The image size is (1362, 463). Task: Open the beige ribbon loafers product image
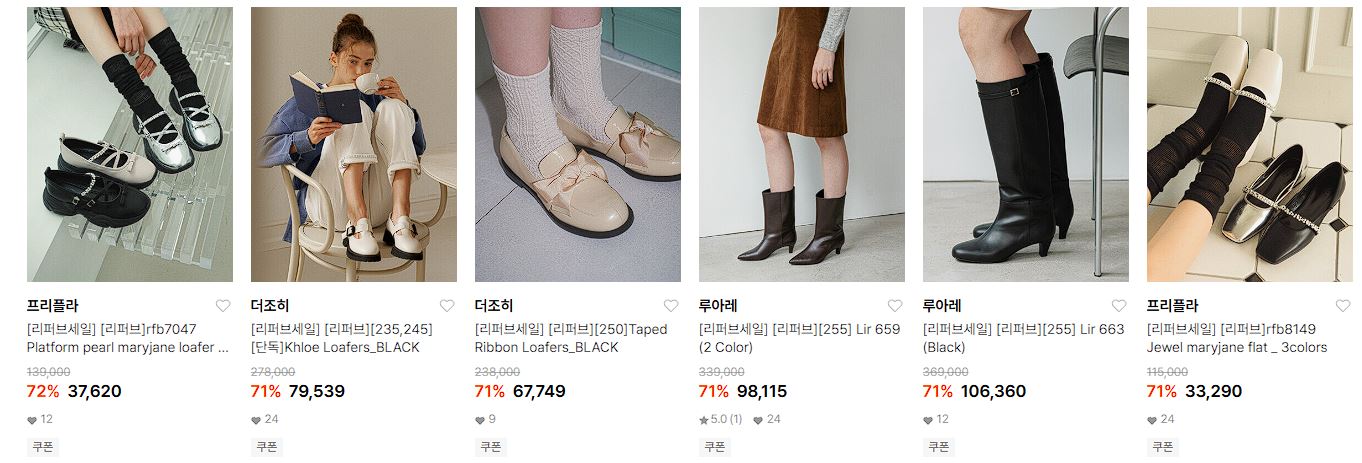pos(578,145)
